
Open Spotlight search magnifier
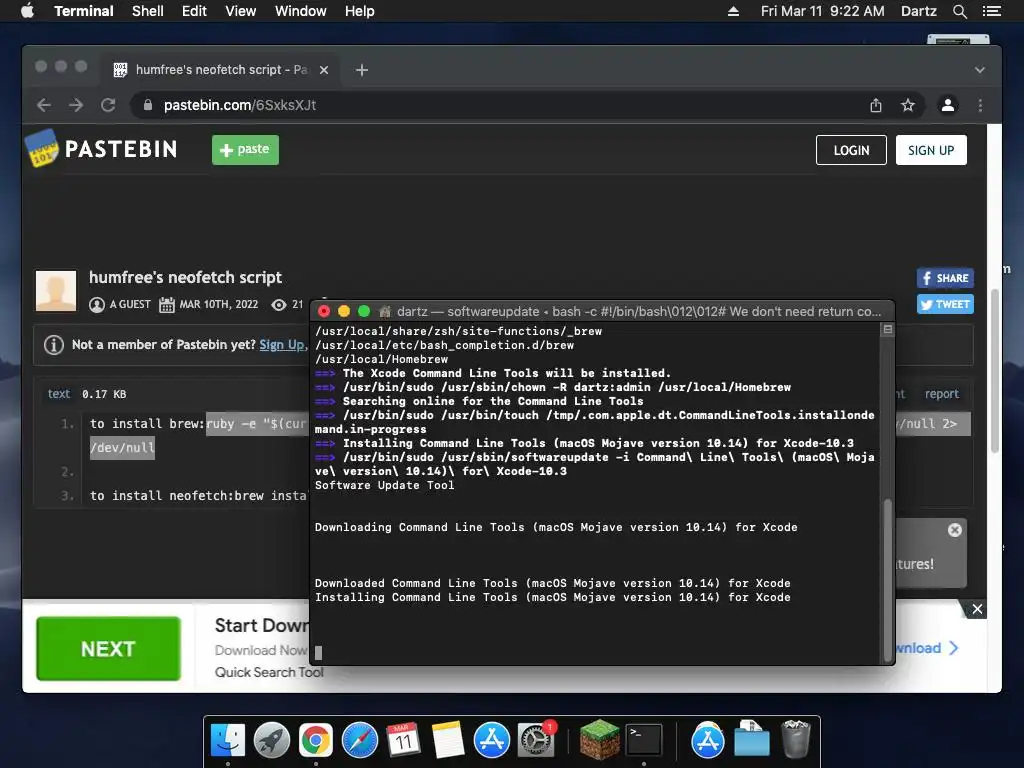coord(959,11)
